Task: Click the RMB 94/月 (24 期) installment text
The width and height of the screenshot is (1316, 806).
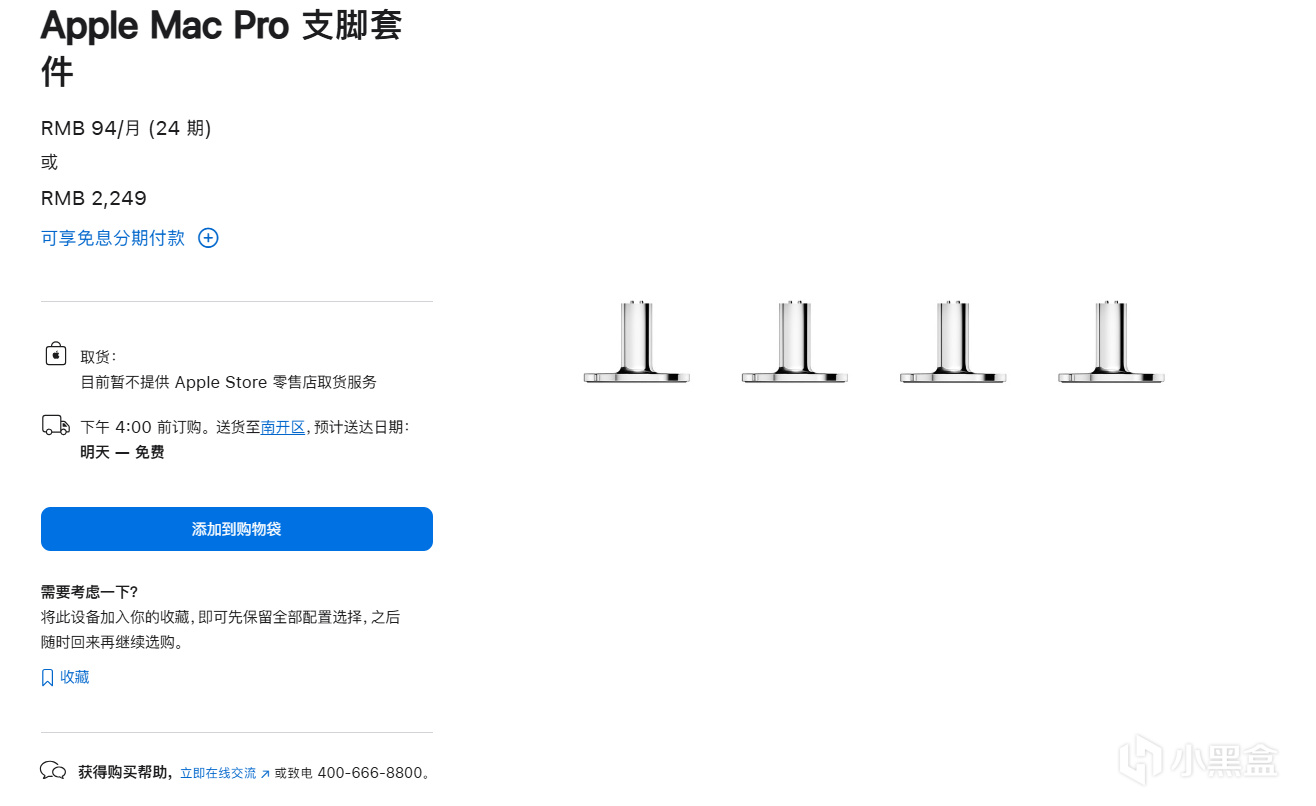Action: click(126, 128)
